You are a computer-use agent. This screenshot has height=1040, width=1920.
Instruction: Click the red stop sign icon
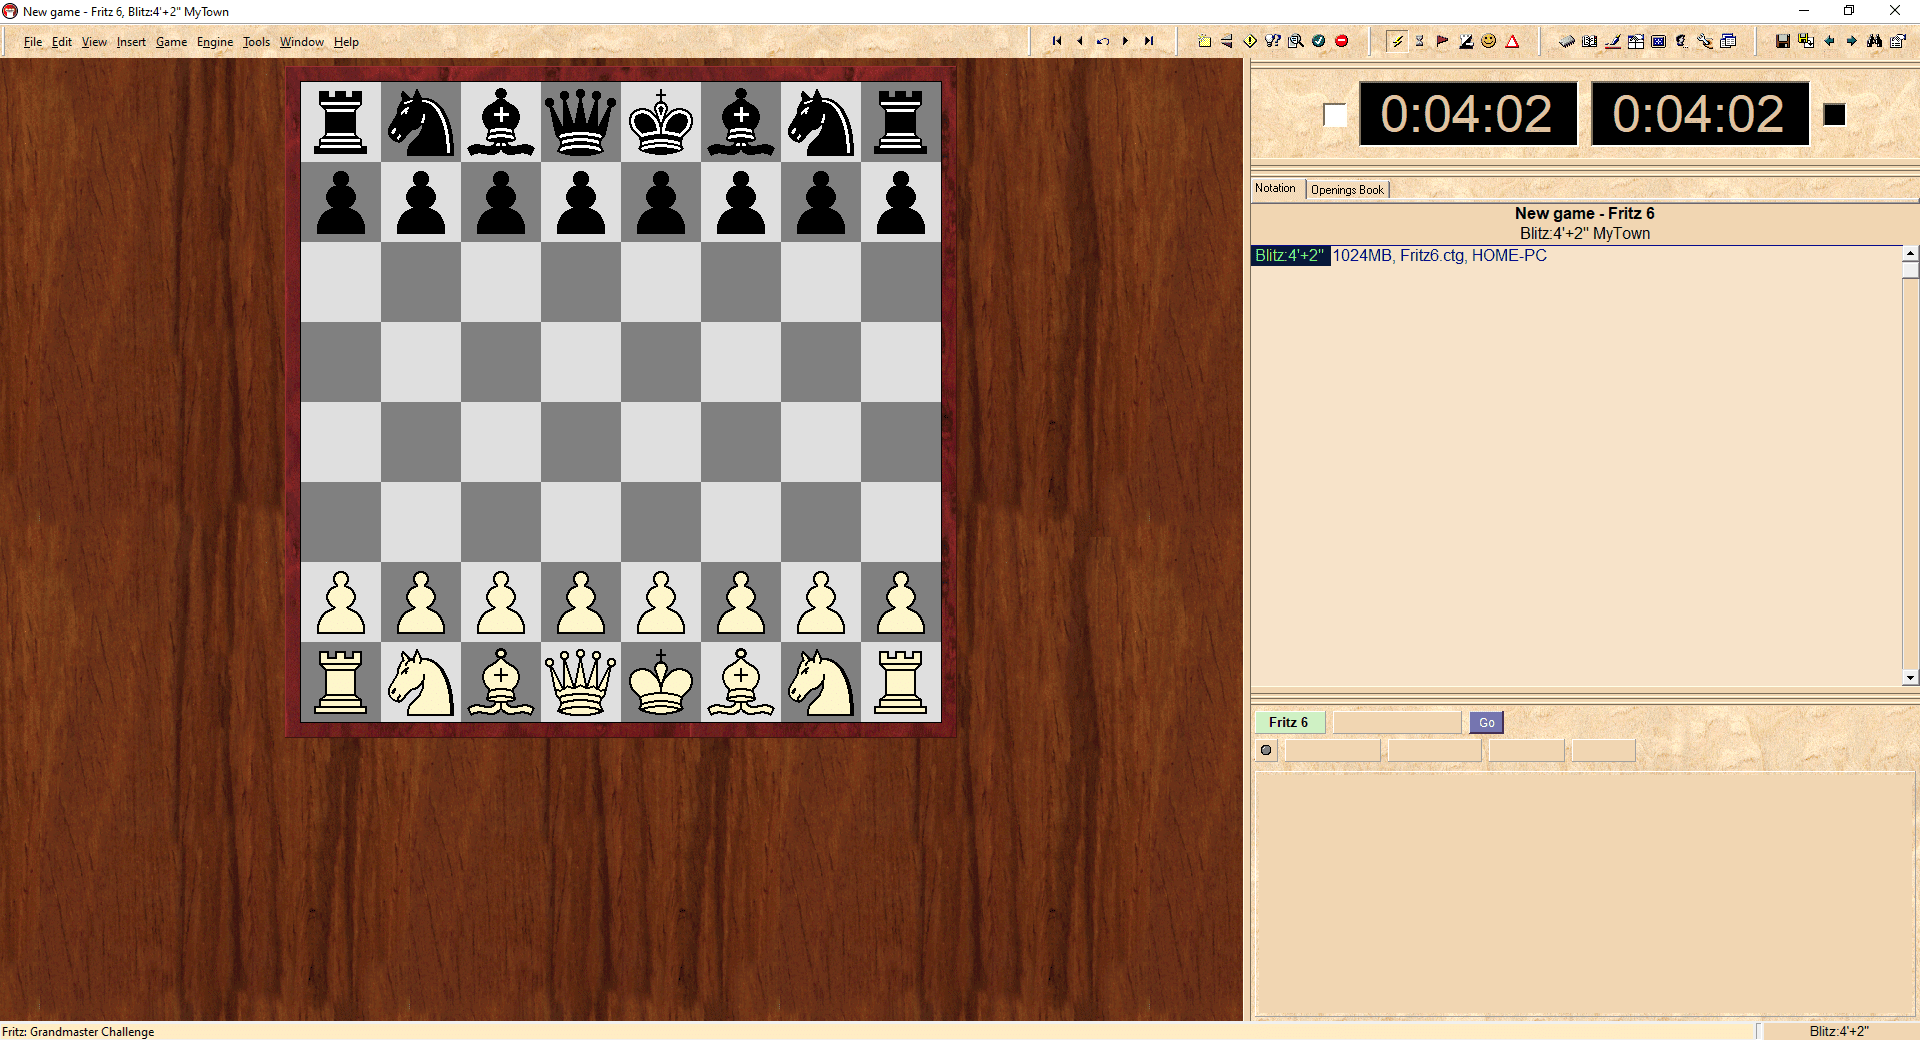1342,41
